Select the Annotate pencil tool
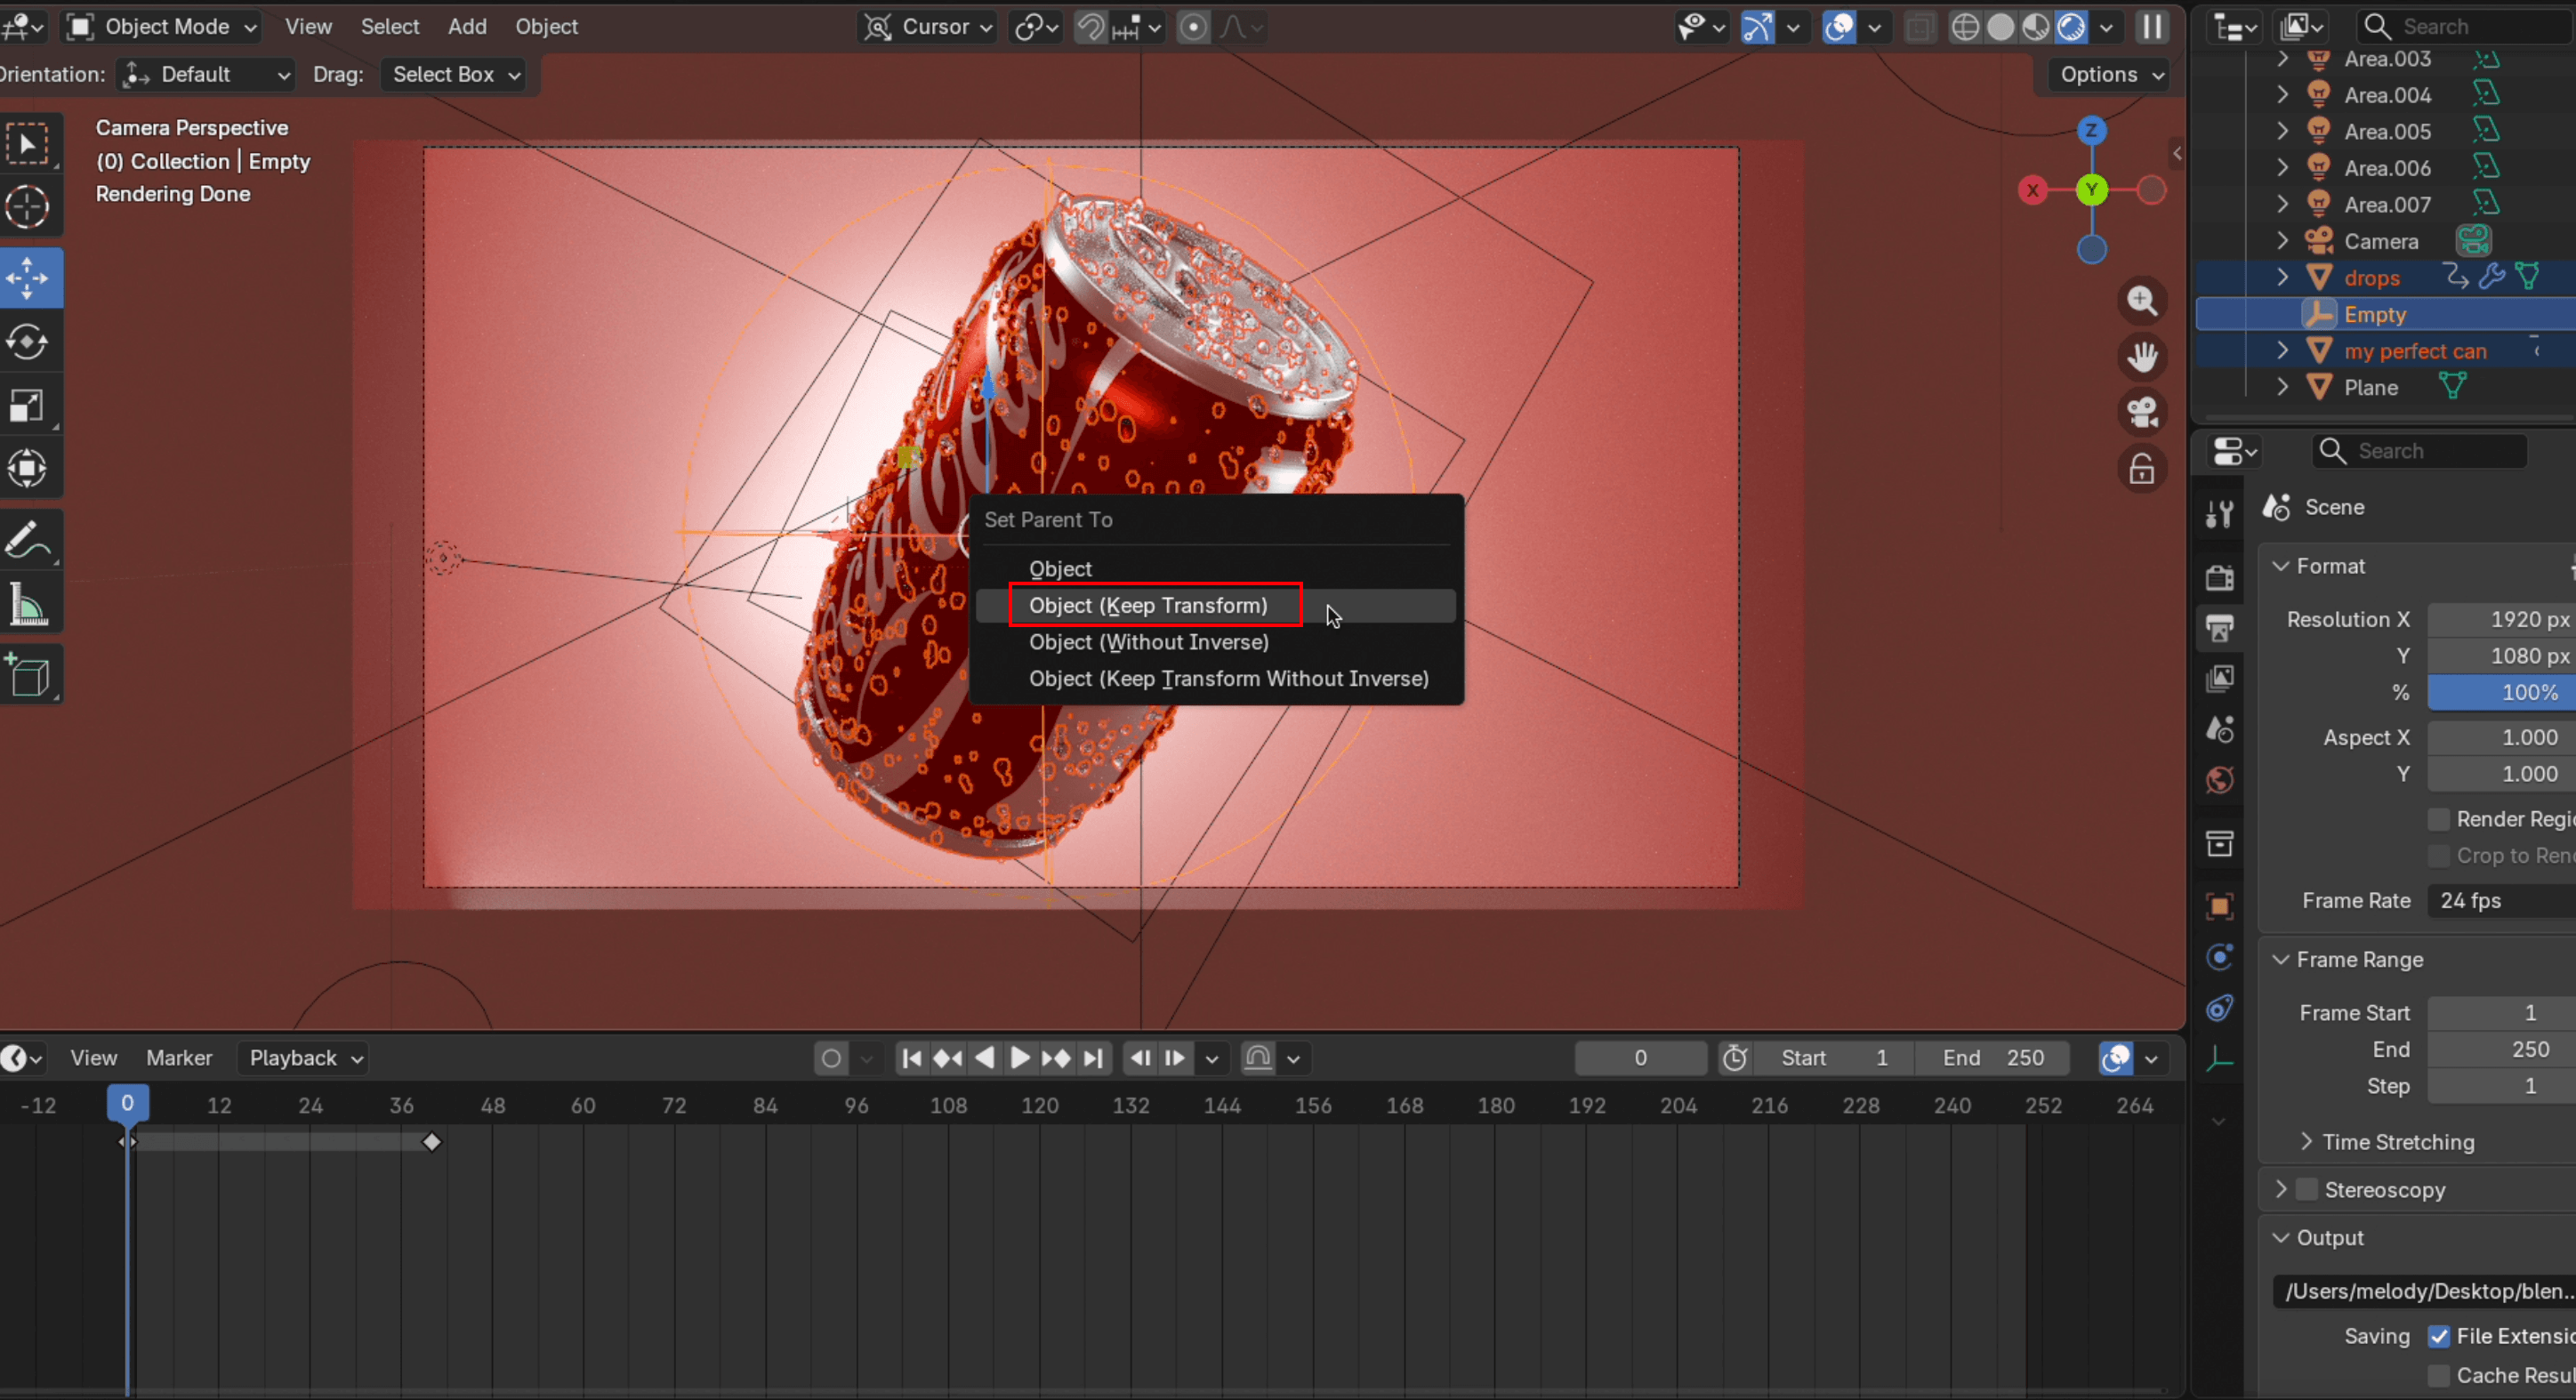The height and width of the screenshot is (1400, 2576). tap(28, 541)
